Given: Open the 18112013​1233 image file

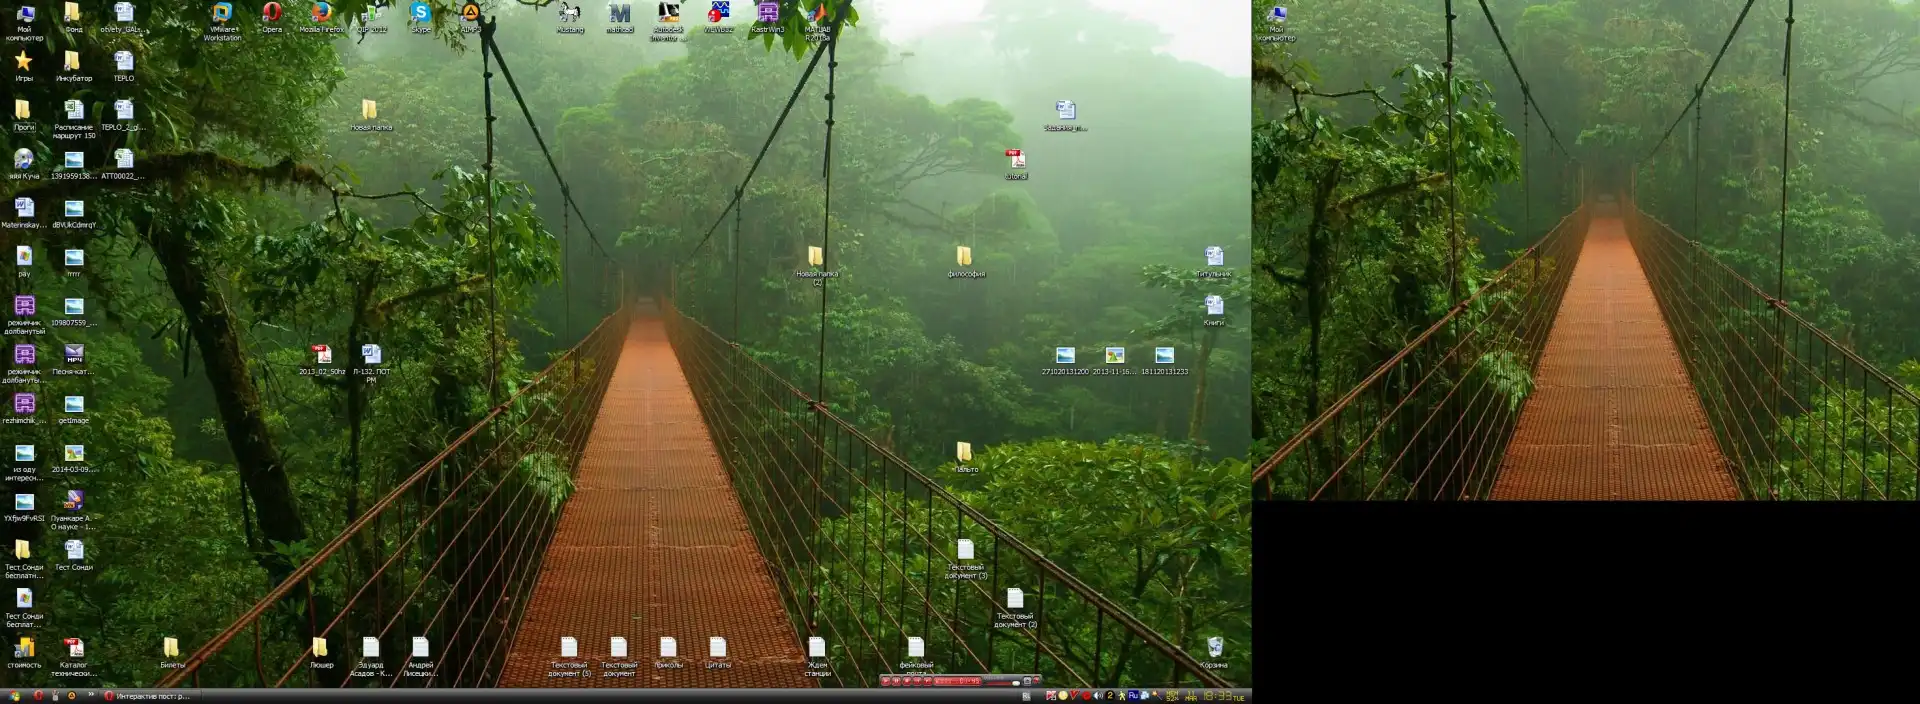Looking at the screenshot, I should tap(1164, 360).
